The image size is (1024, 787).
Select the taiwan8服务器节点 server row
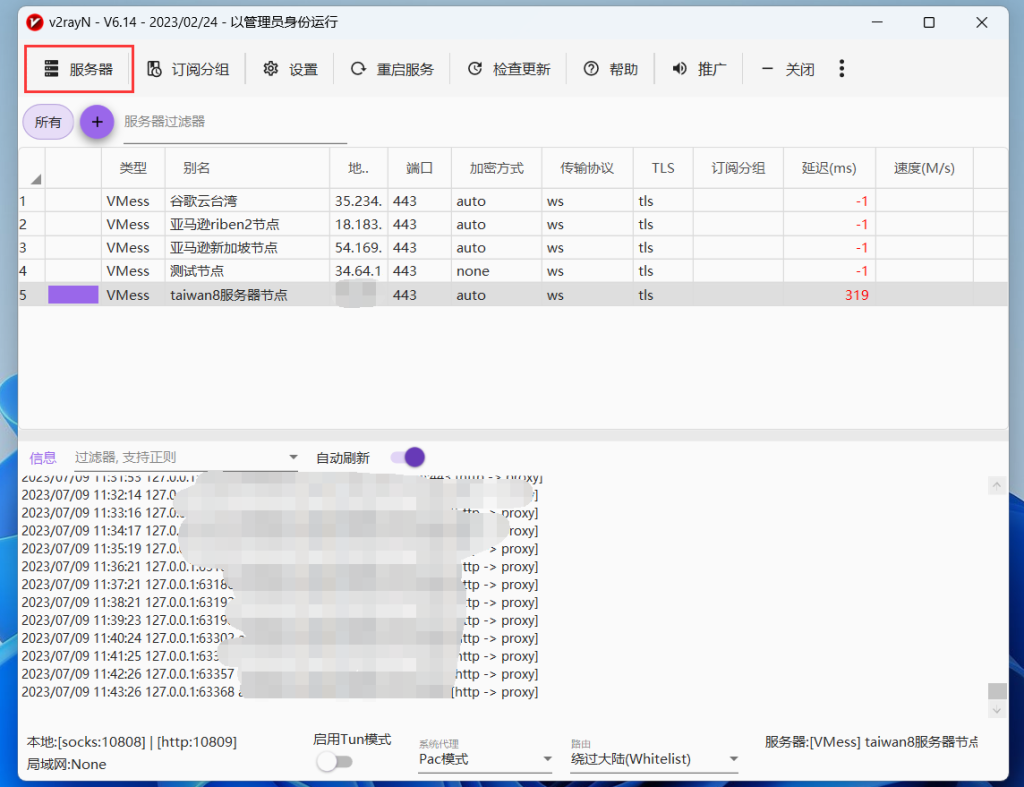pyautogui.click(x=513, y=295)
